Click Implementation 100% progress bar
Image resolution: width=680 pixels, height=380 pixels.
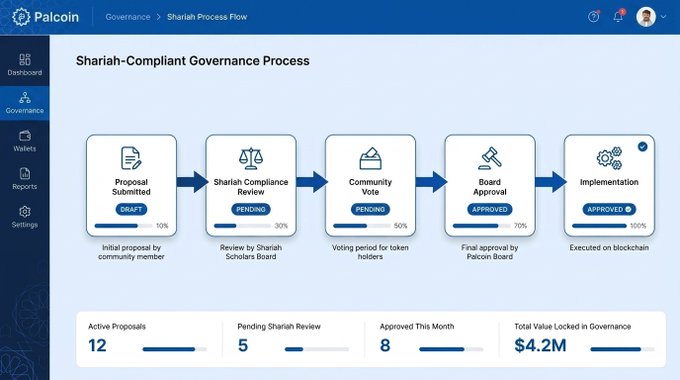point(599,226)
